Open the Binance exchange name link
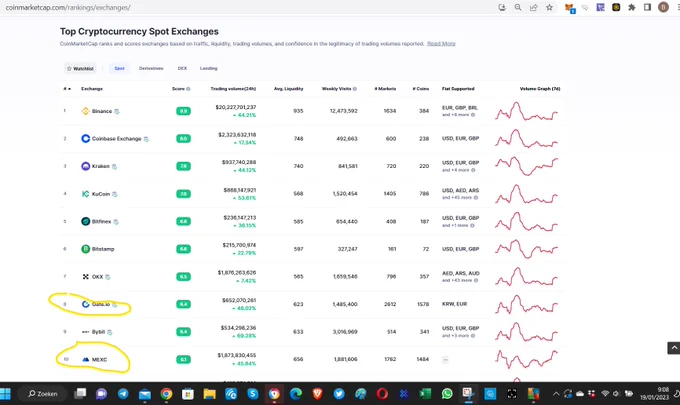680x405 pixels. 102,111
